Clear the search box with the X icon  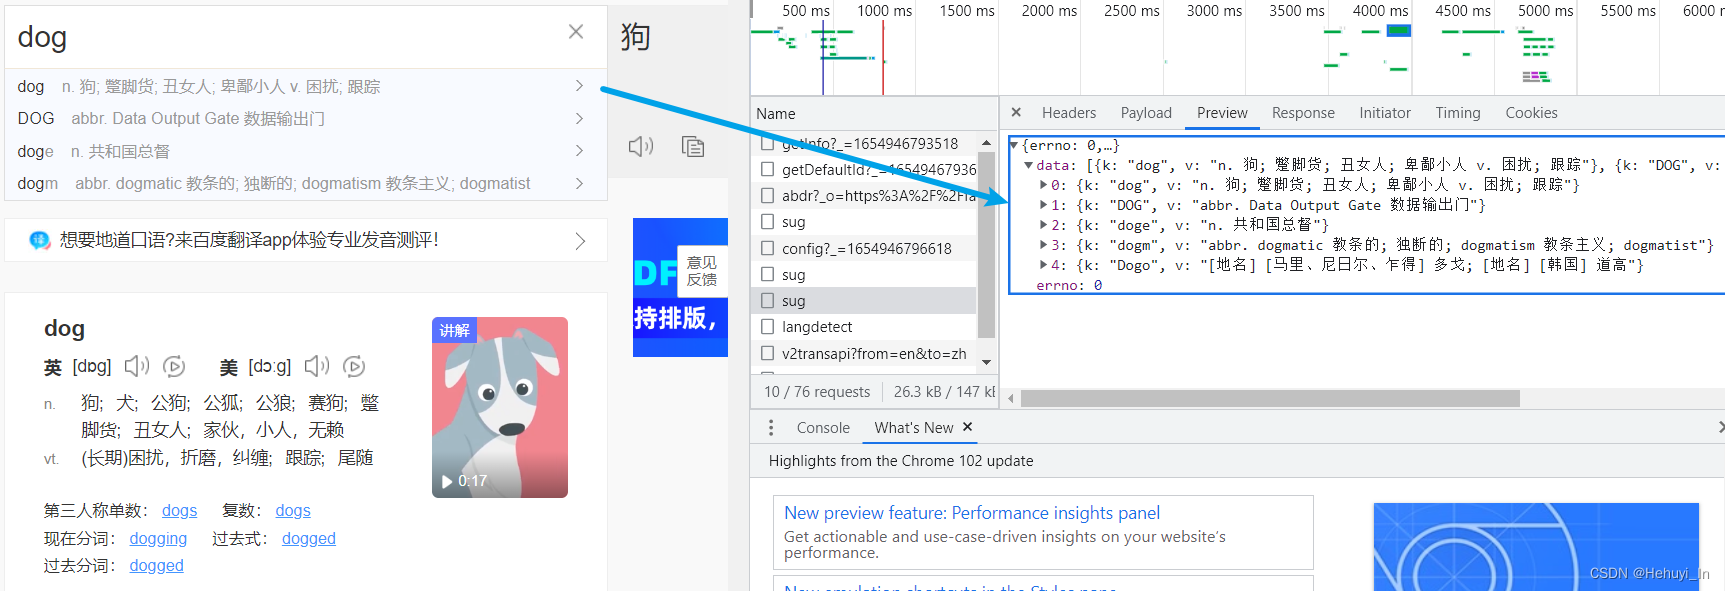coord(576,32)
